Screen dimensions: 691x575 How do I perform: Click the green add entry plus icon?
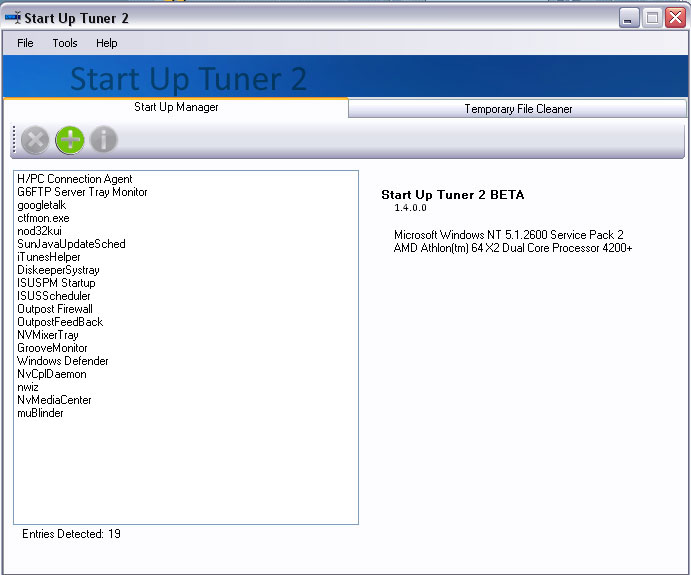point(70,140)
